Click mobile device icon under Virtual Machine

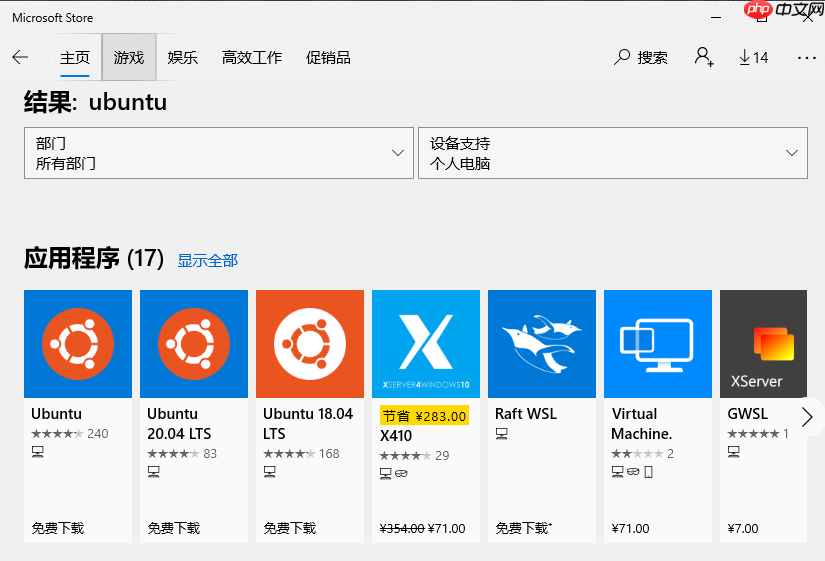[648, 472]
